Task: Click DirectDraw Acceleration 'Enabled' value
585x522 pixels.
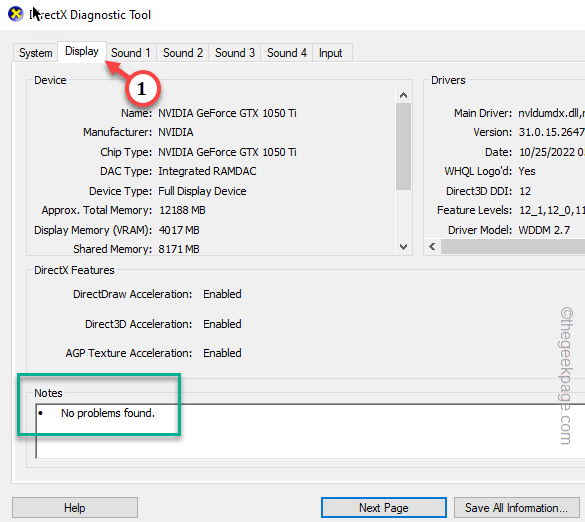Action: [x=222, y=294]
